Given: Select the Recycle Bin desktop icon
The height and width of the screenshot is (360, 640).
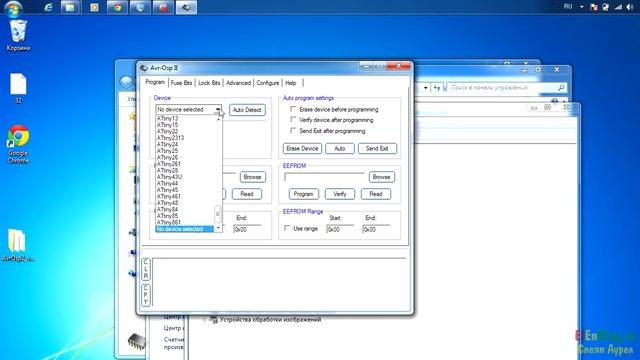Looking at the screenshot, I should pos(18,35).
